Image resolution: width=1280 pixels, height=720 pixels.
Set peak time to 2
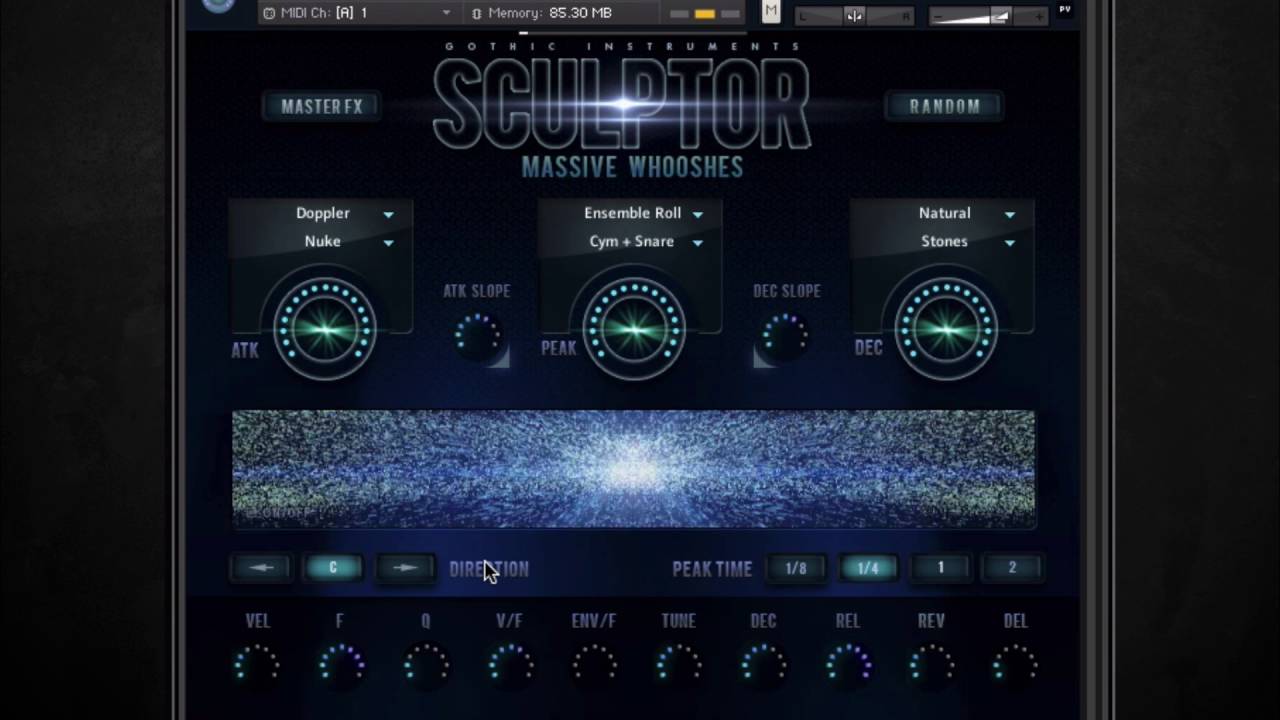[x=1012, y=568]
